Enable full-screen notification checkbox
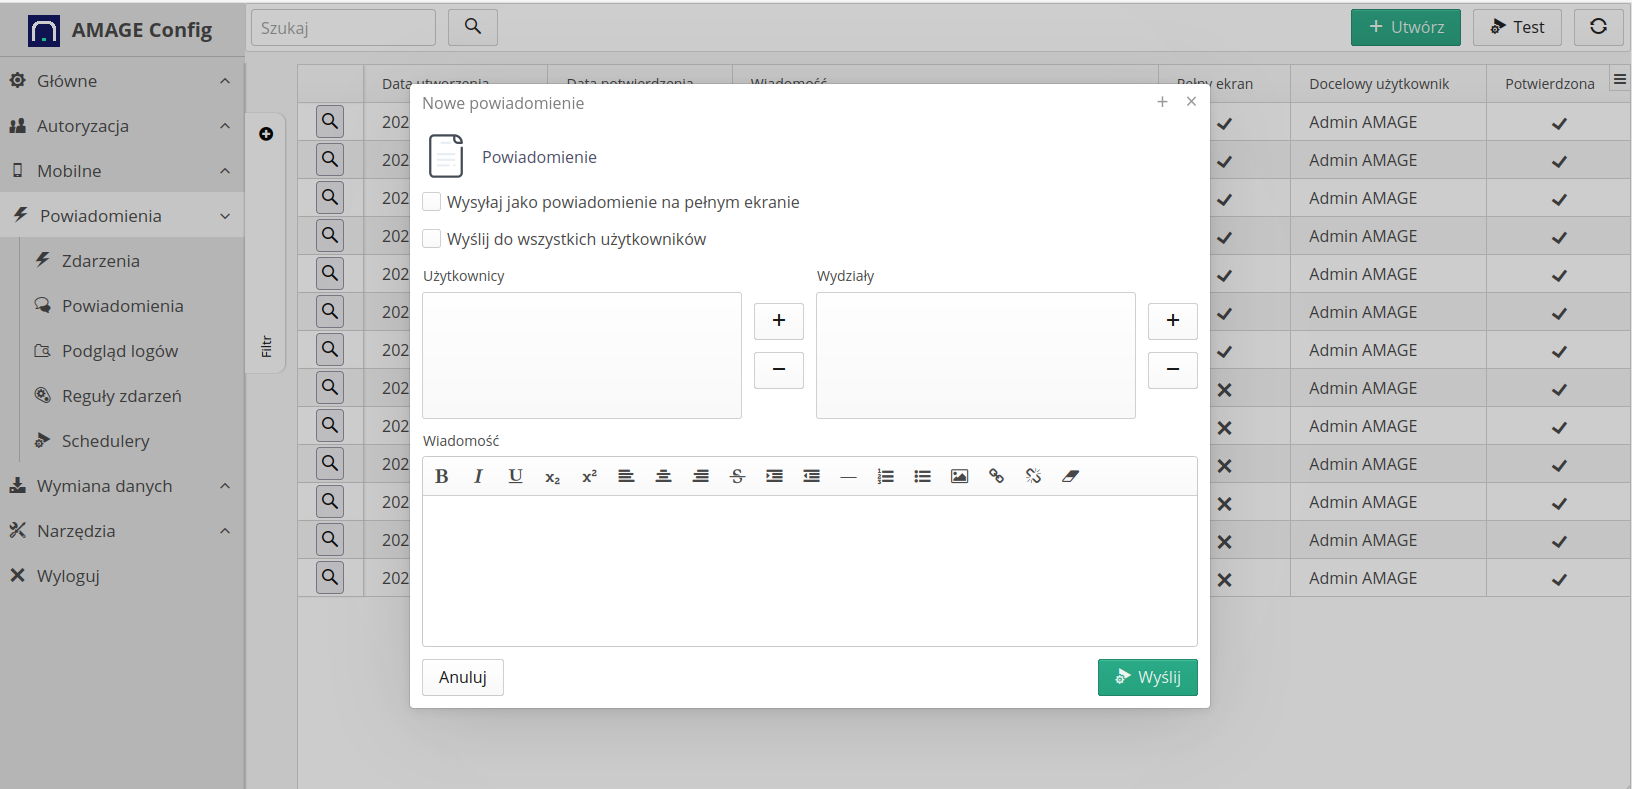Viewport: 1632px width, 789px height. click(432, 202)
